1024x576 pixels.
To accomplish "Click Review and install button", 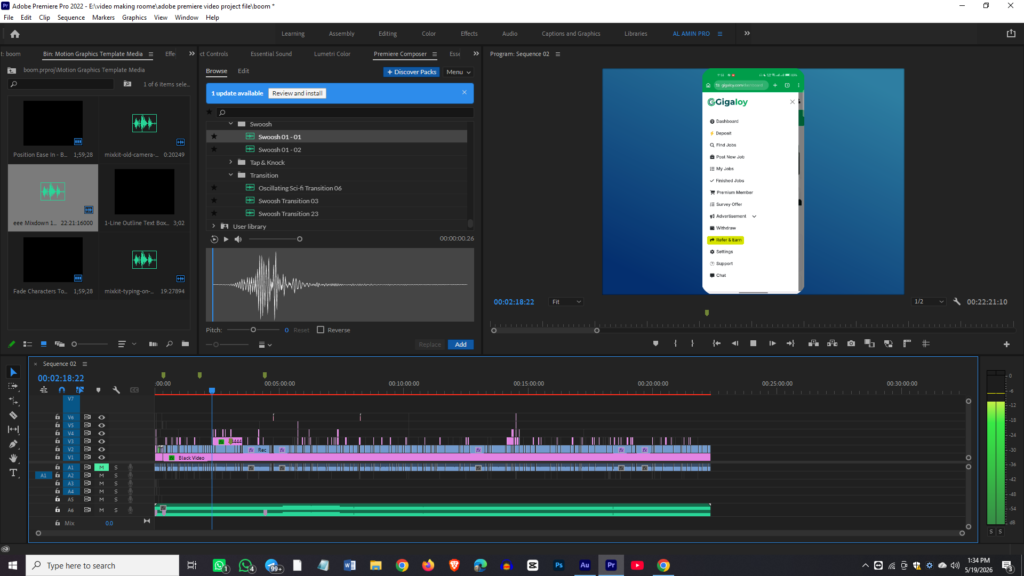I will click(297, 93).
